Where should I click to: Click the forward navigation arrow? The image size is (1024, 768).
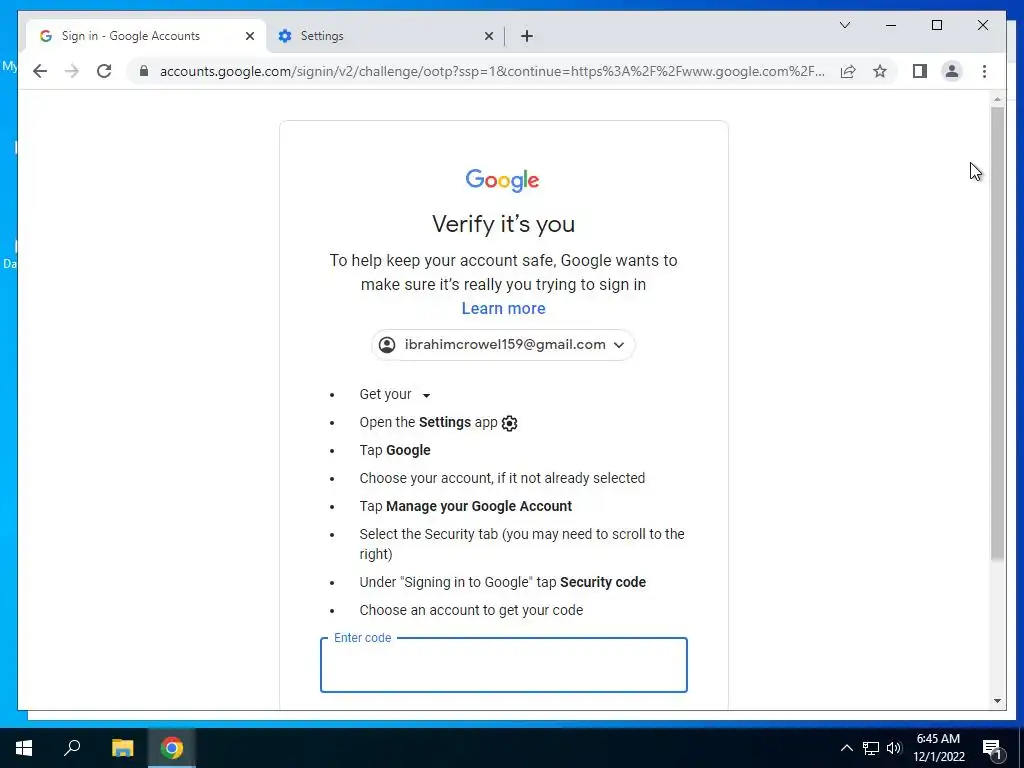[x=72, y=71]
